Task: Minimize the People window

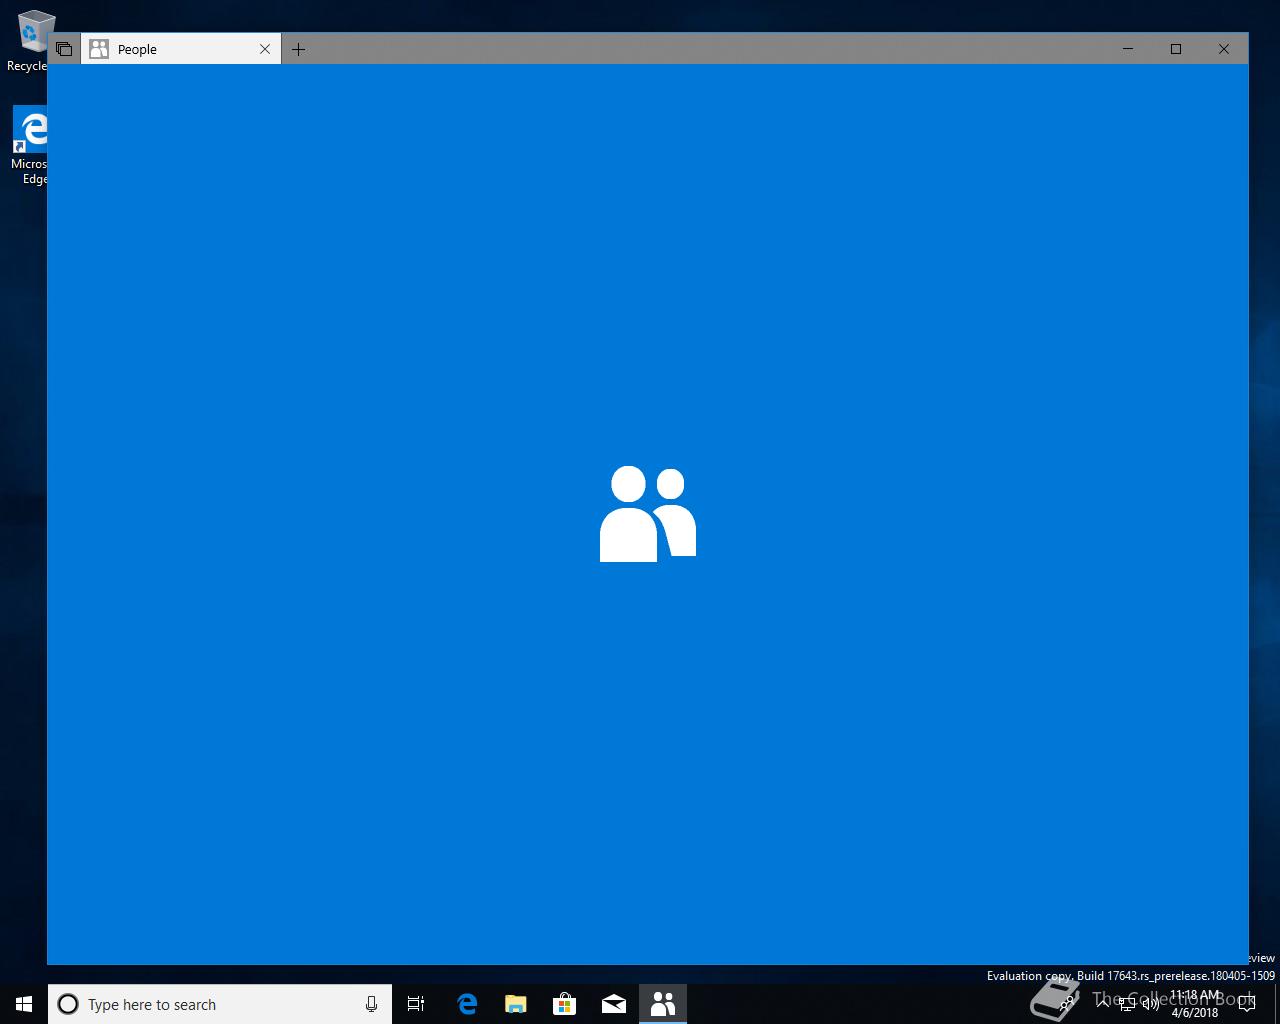Action: pos(1128,49)
